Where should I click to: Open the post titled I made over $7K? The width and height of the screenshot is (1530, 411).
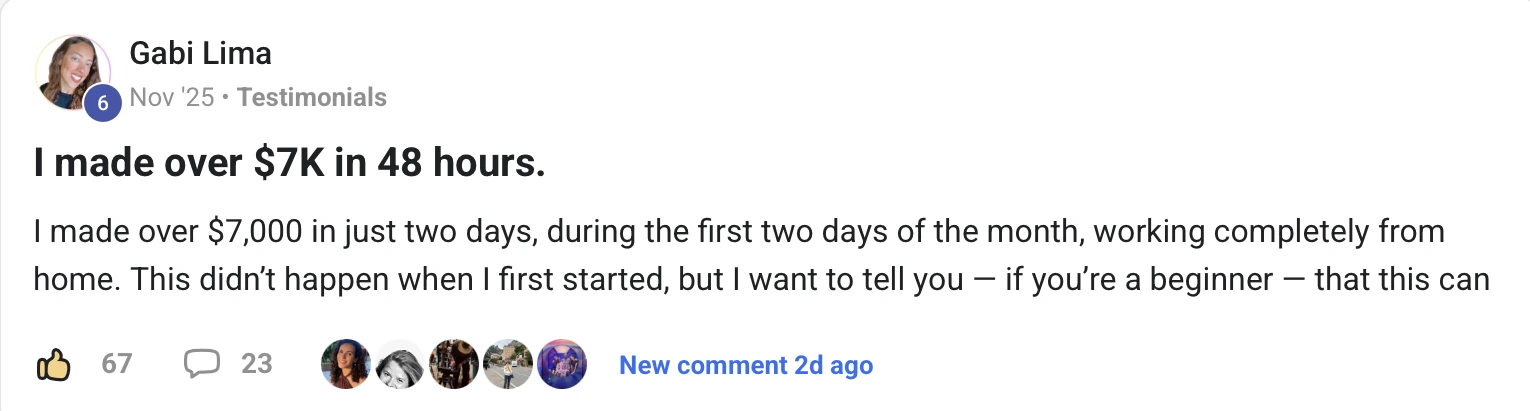[290, 164]
